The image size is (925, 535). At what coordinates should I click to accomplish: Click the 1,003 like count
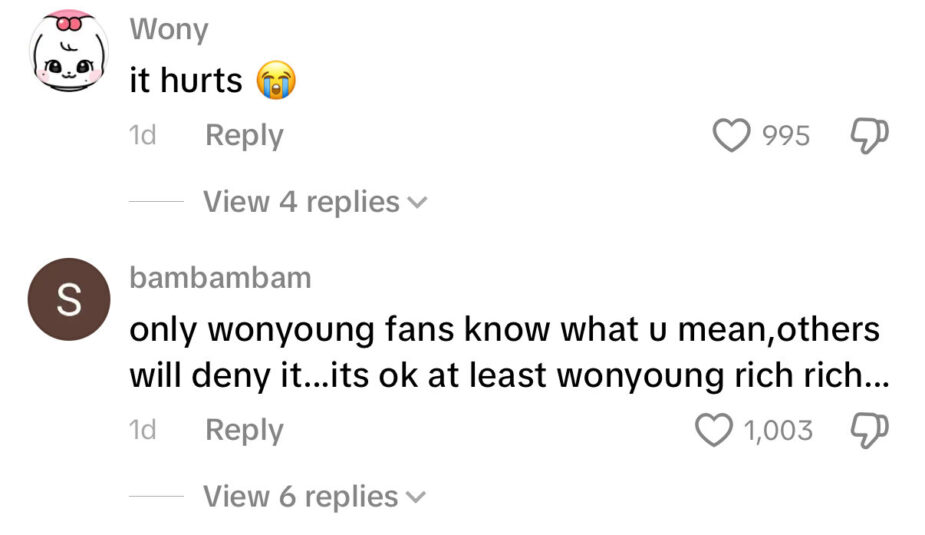pos(778,430)
